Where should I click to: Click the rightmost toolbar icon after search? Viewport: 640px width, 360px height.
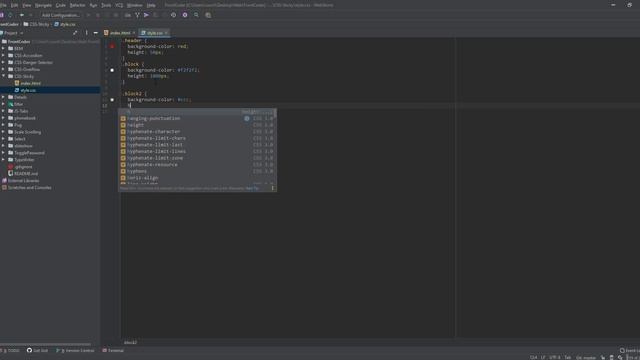coord(208,15)
